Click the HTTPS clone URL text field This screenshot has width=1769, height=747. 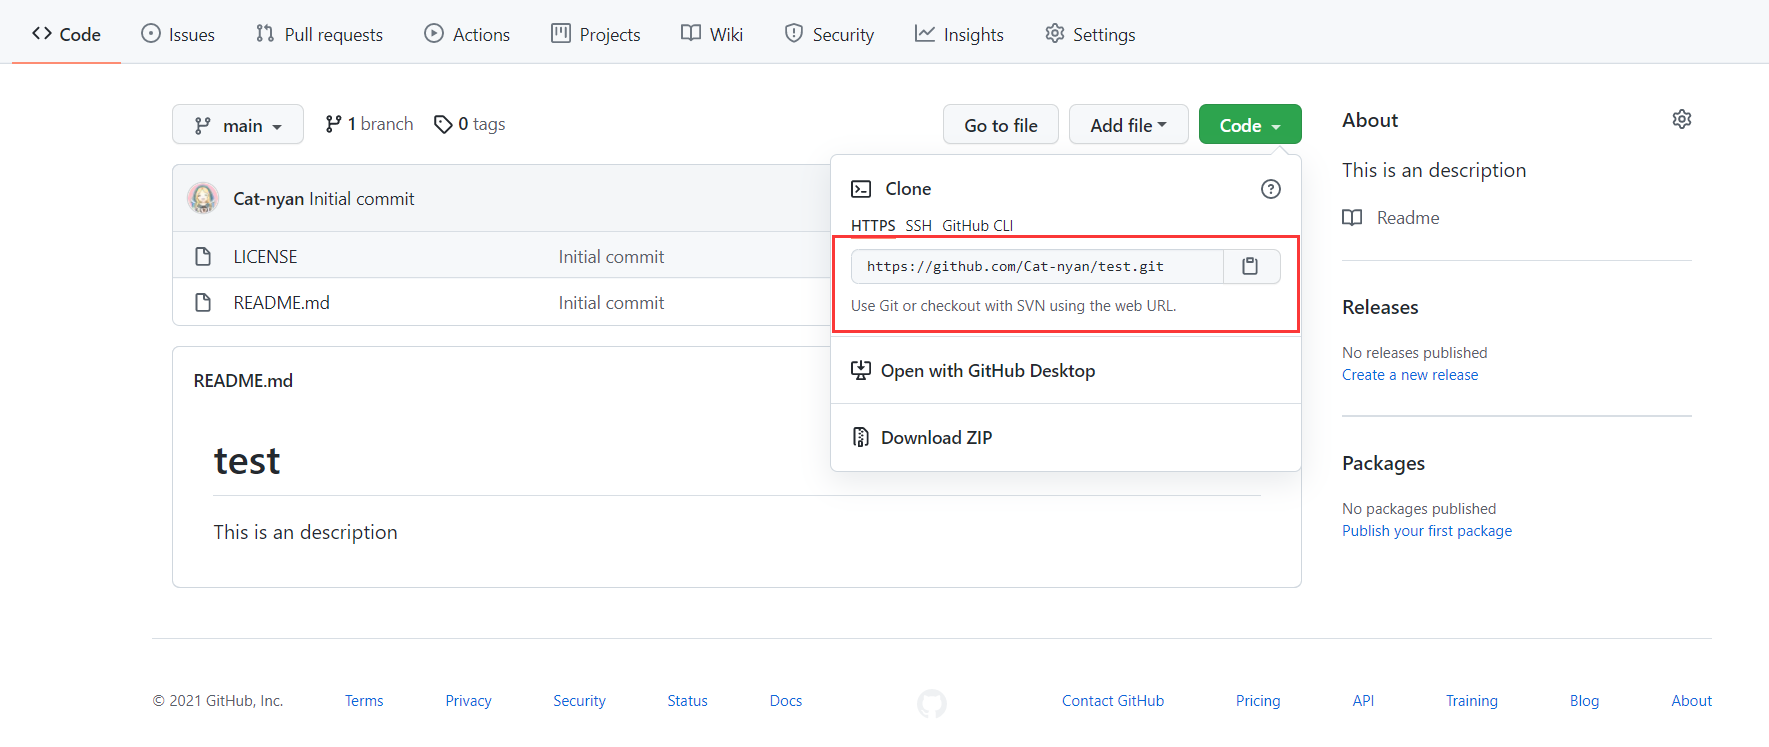coord(1036,267)
